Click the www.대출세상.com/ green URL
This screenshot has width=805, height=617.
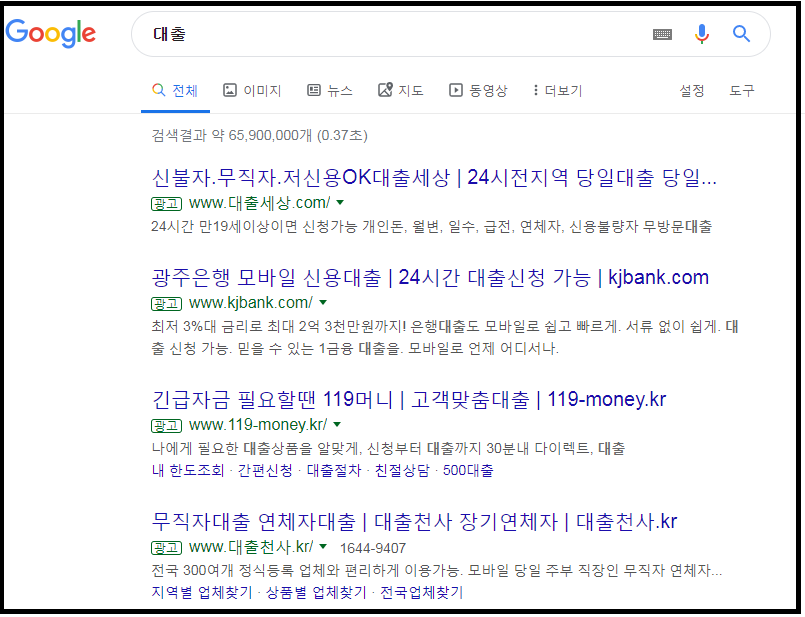pos(259,203)
